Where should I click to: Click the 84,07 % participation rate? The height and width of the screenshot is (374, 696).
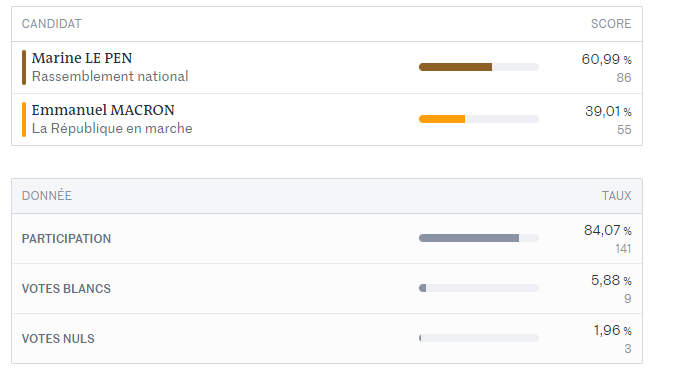[x=608, y=230]
